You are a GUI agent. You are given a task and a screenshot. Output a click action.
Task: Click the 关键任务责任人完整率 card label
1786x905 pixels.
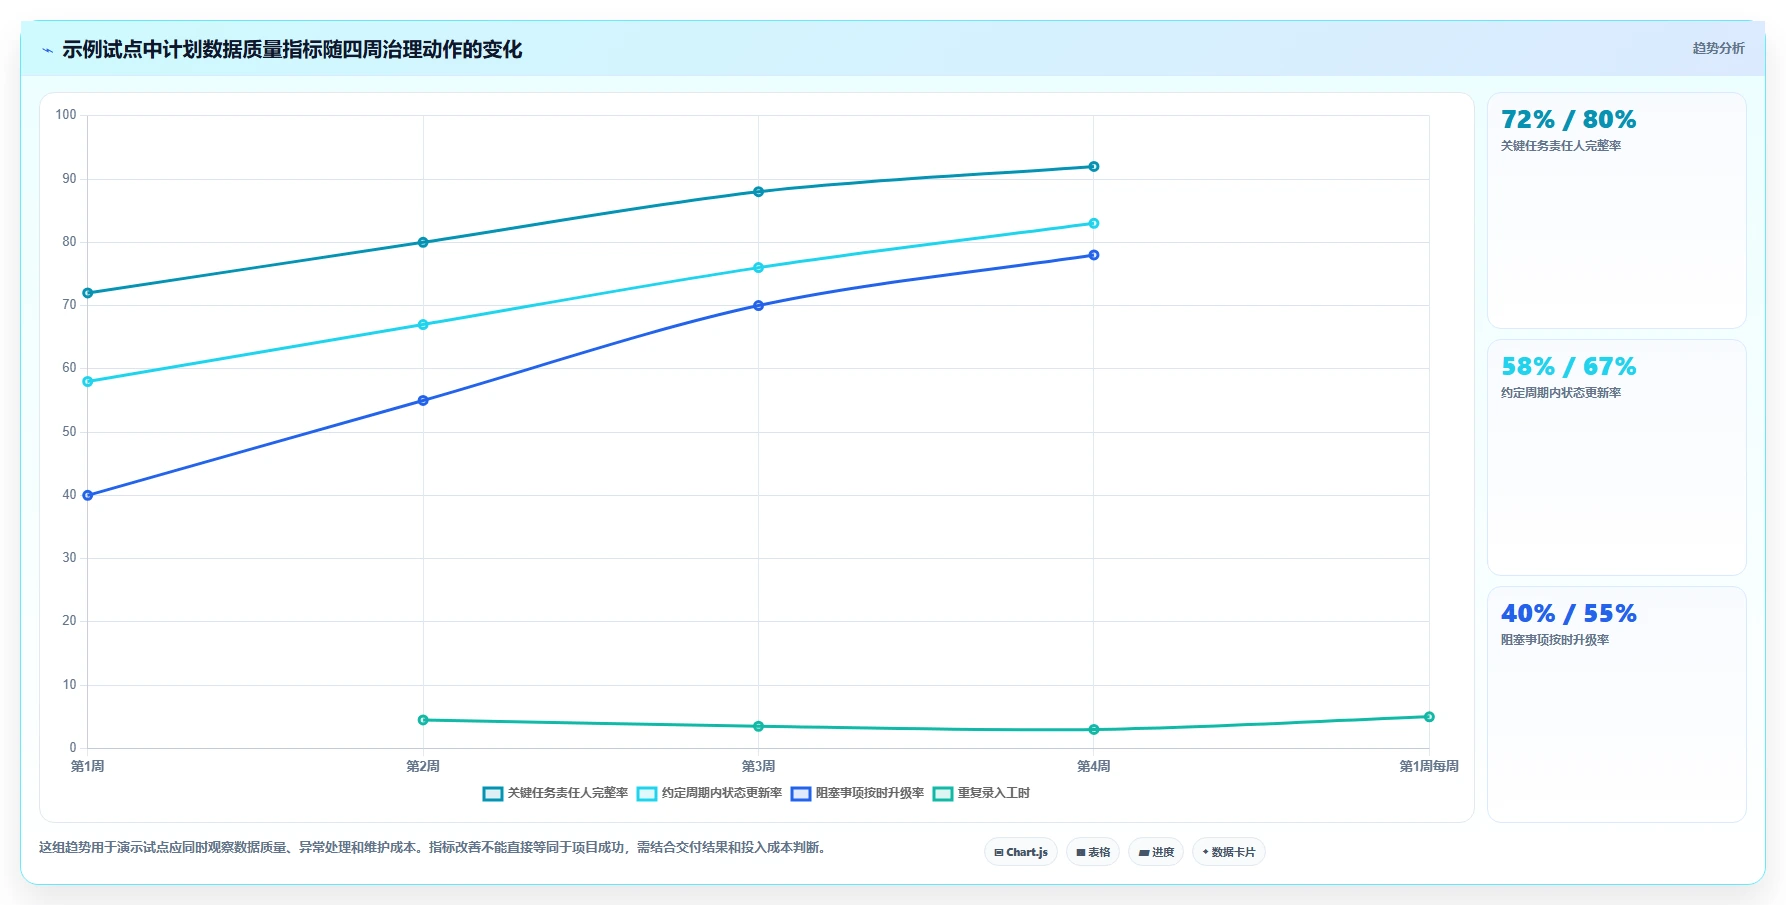tap(1561, 146)
